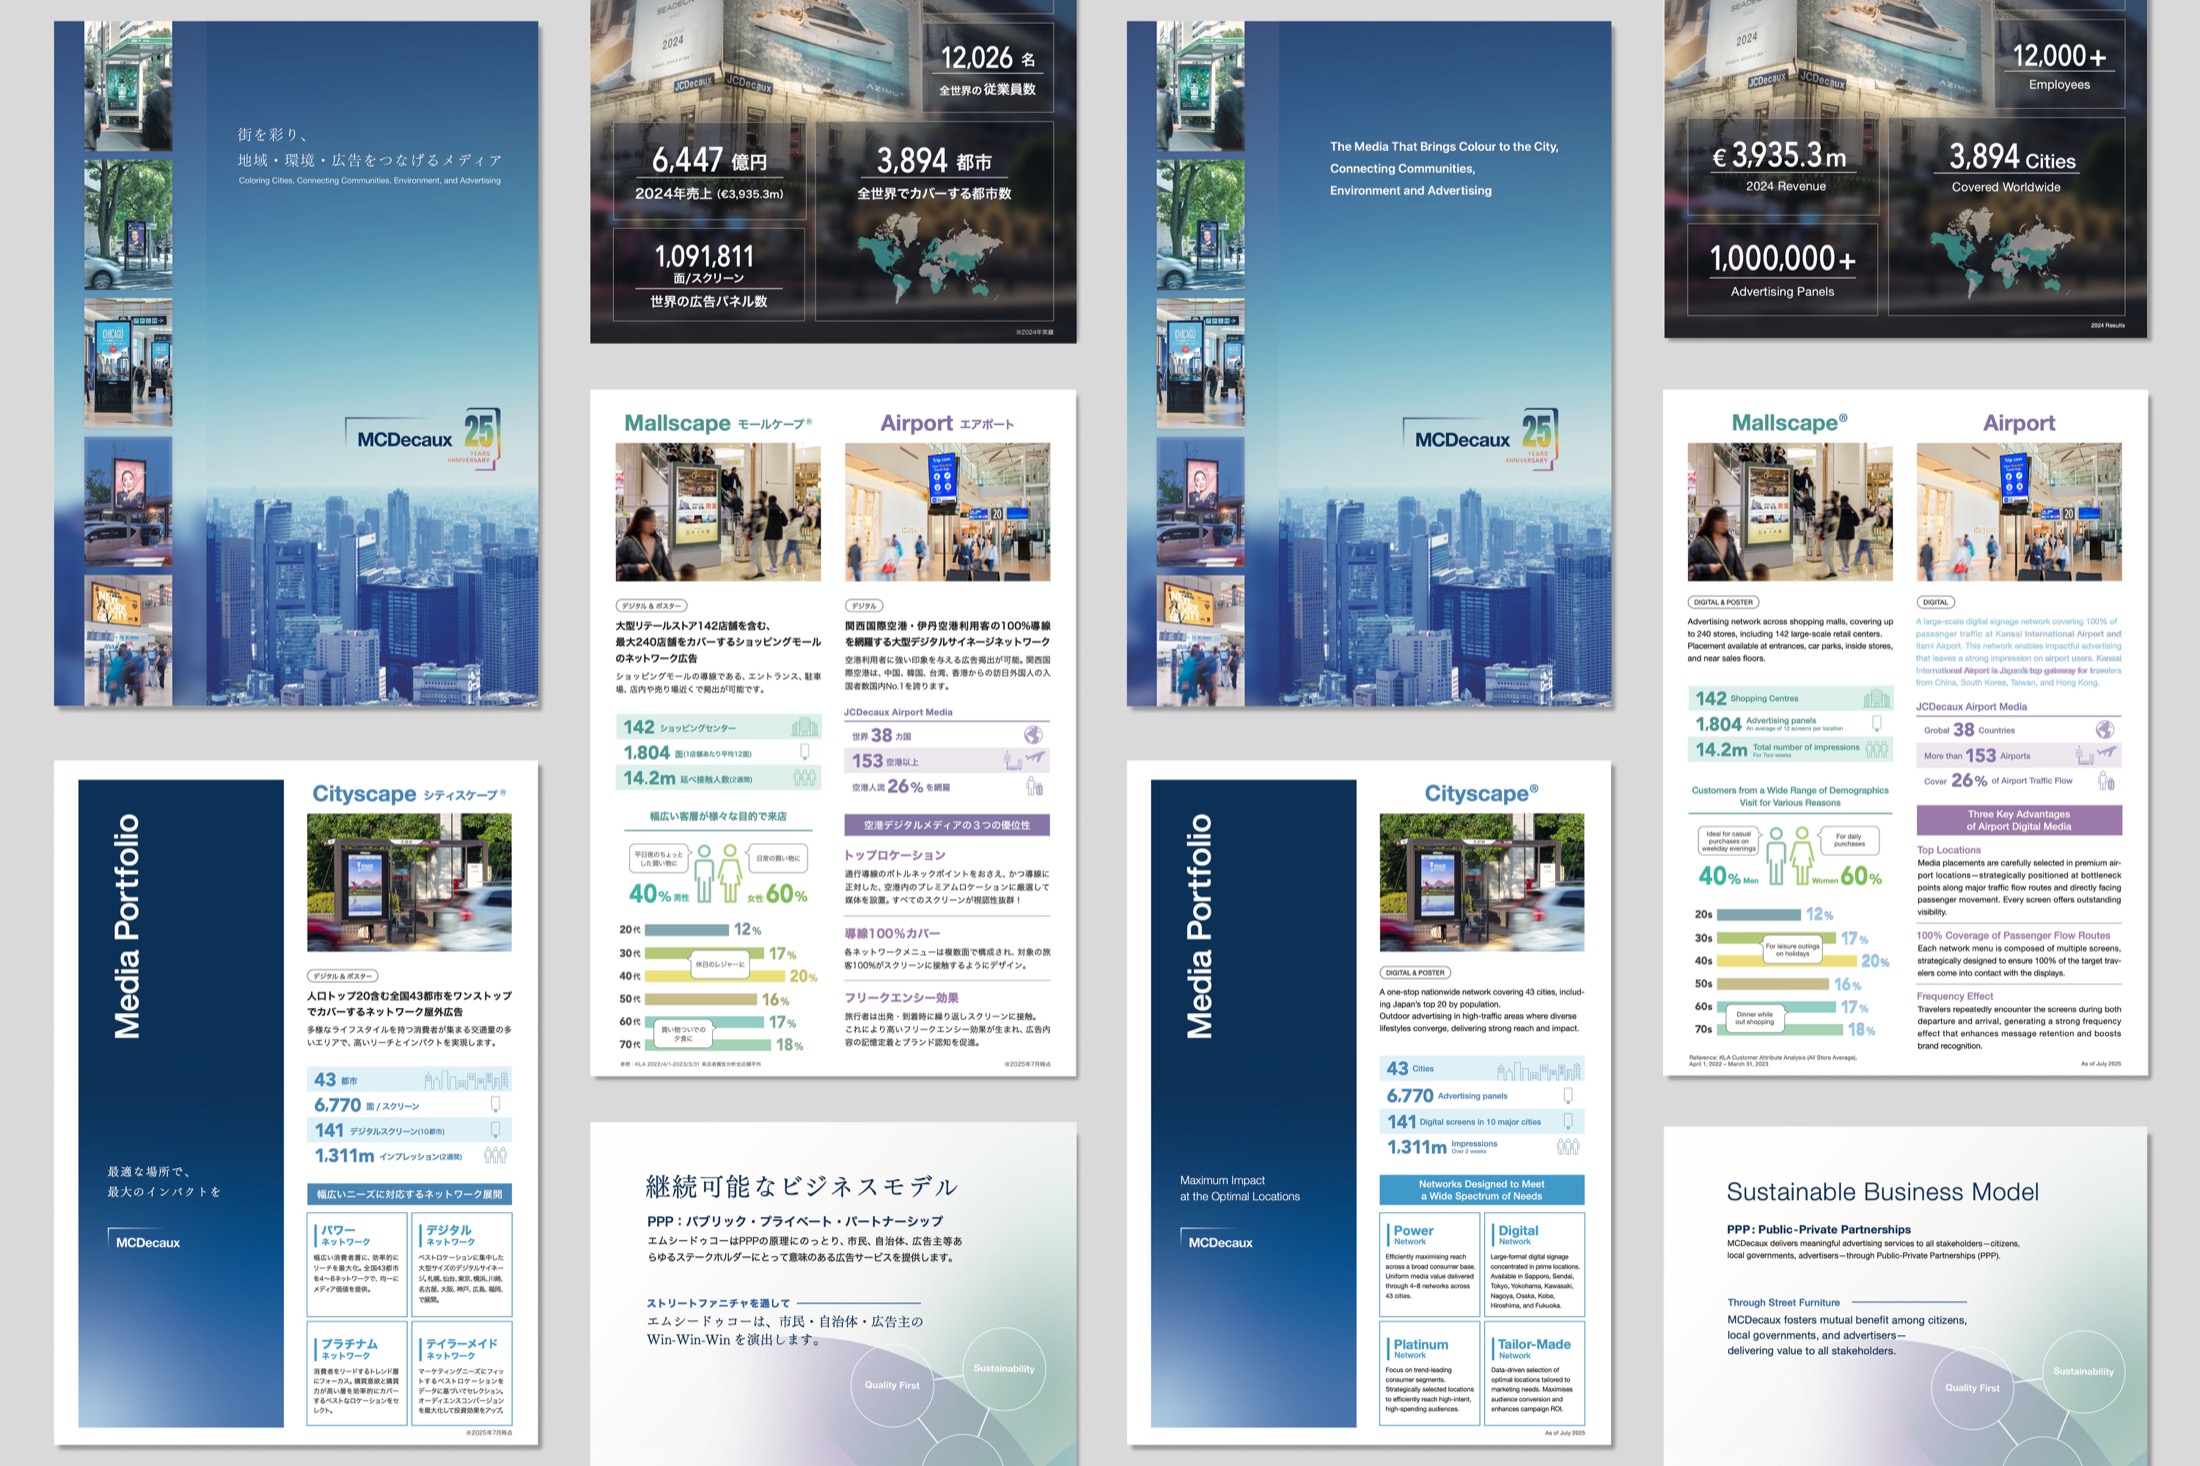Viewport: 2200px width, 1466px height.
Task: Click the テイラーメイド ネットワーク box
Action: click(461, 1374)
